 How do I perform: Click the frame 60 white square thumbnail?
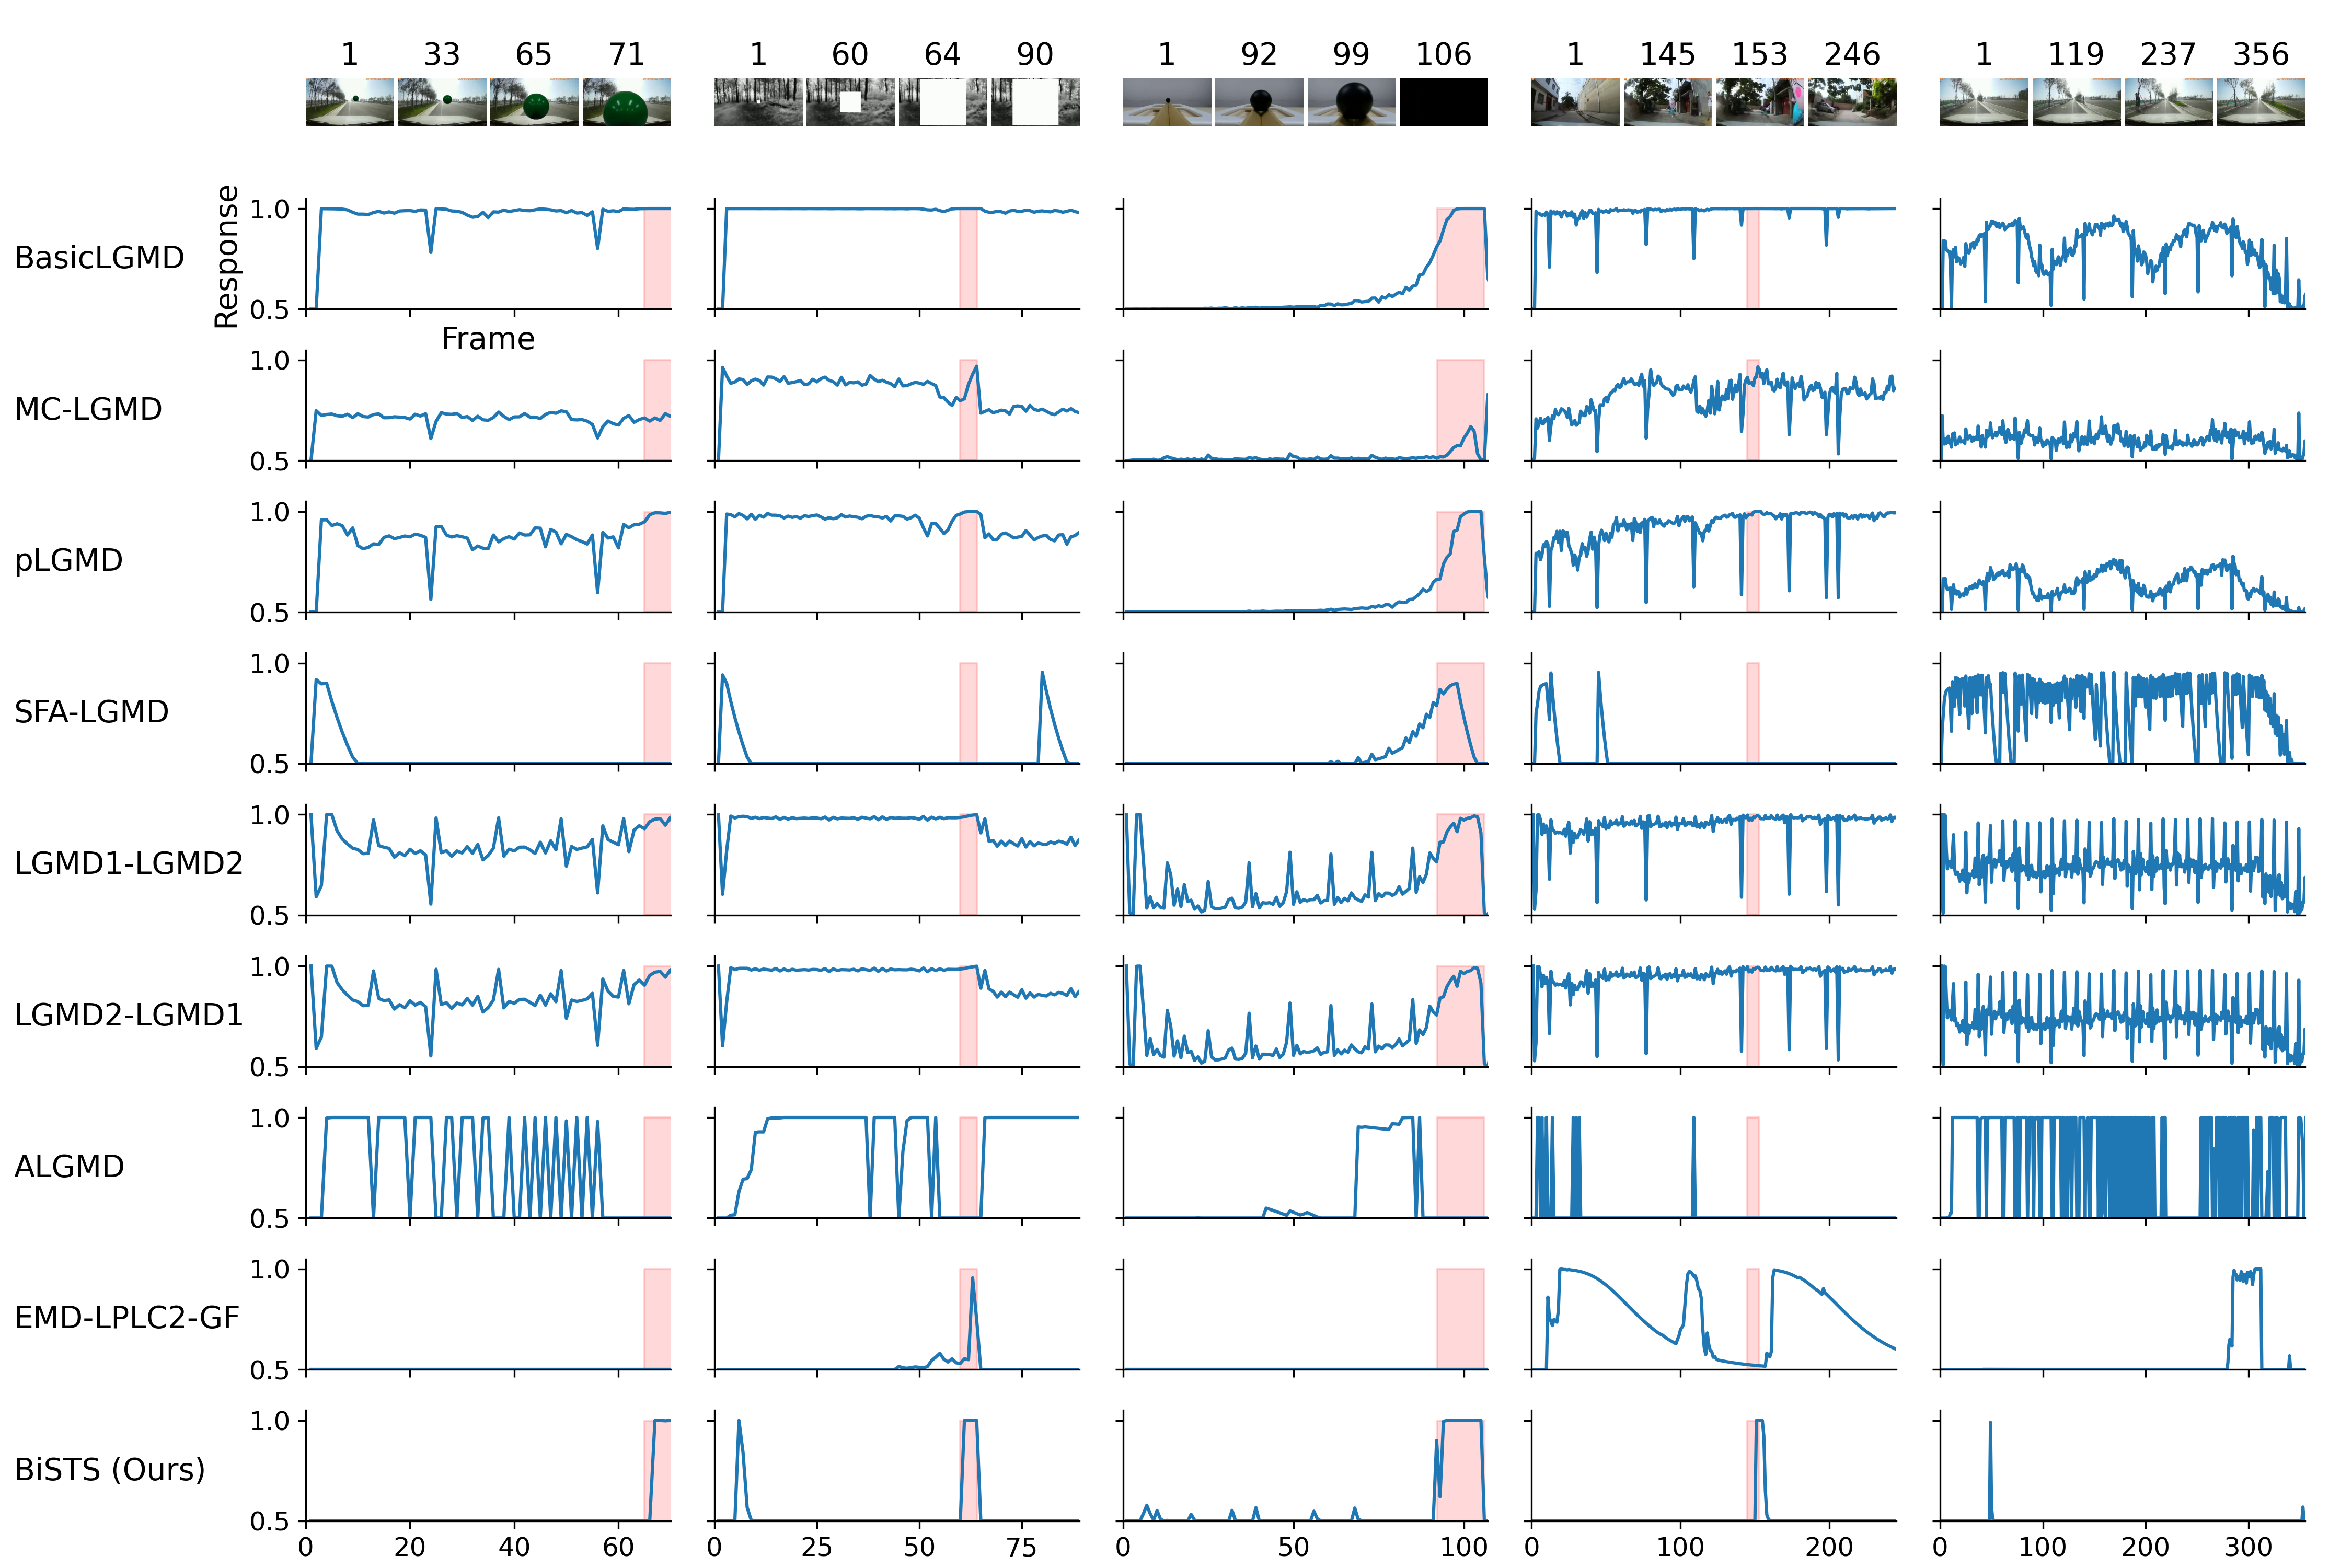tap(850, 102)
